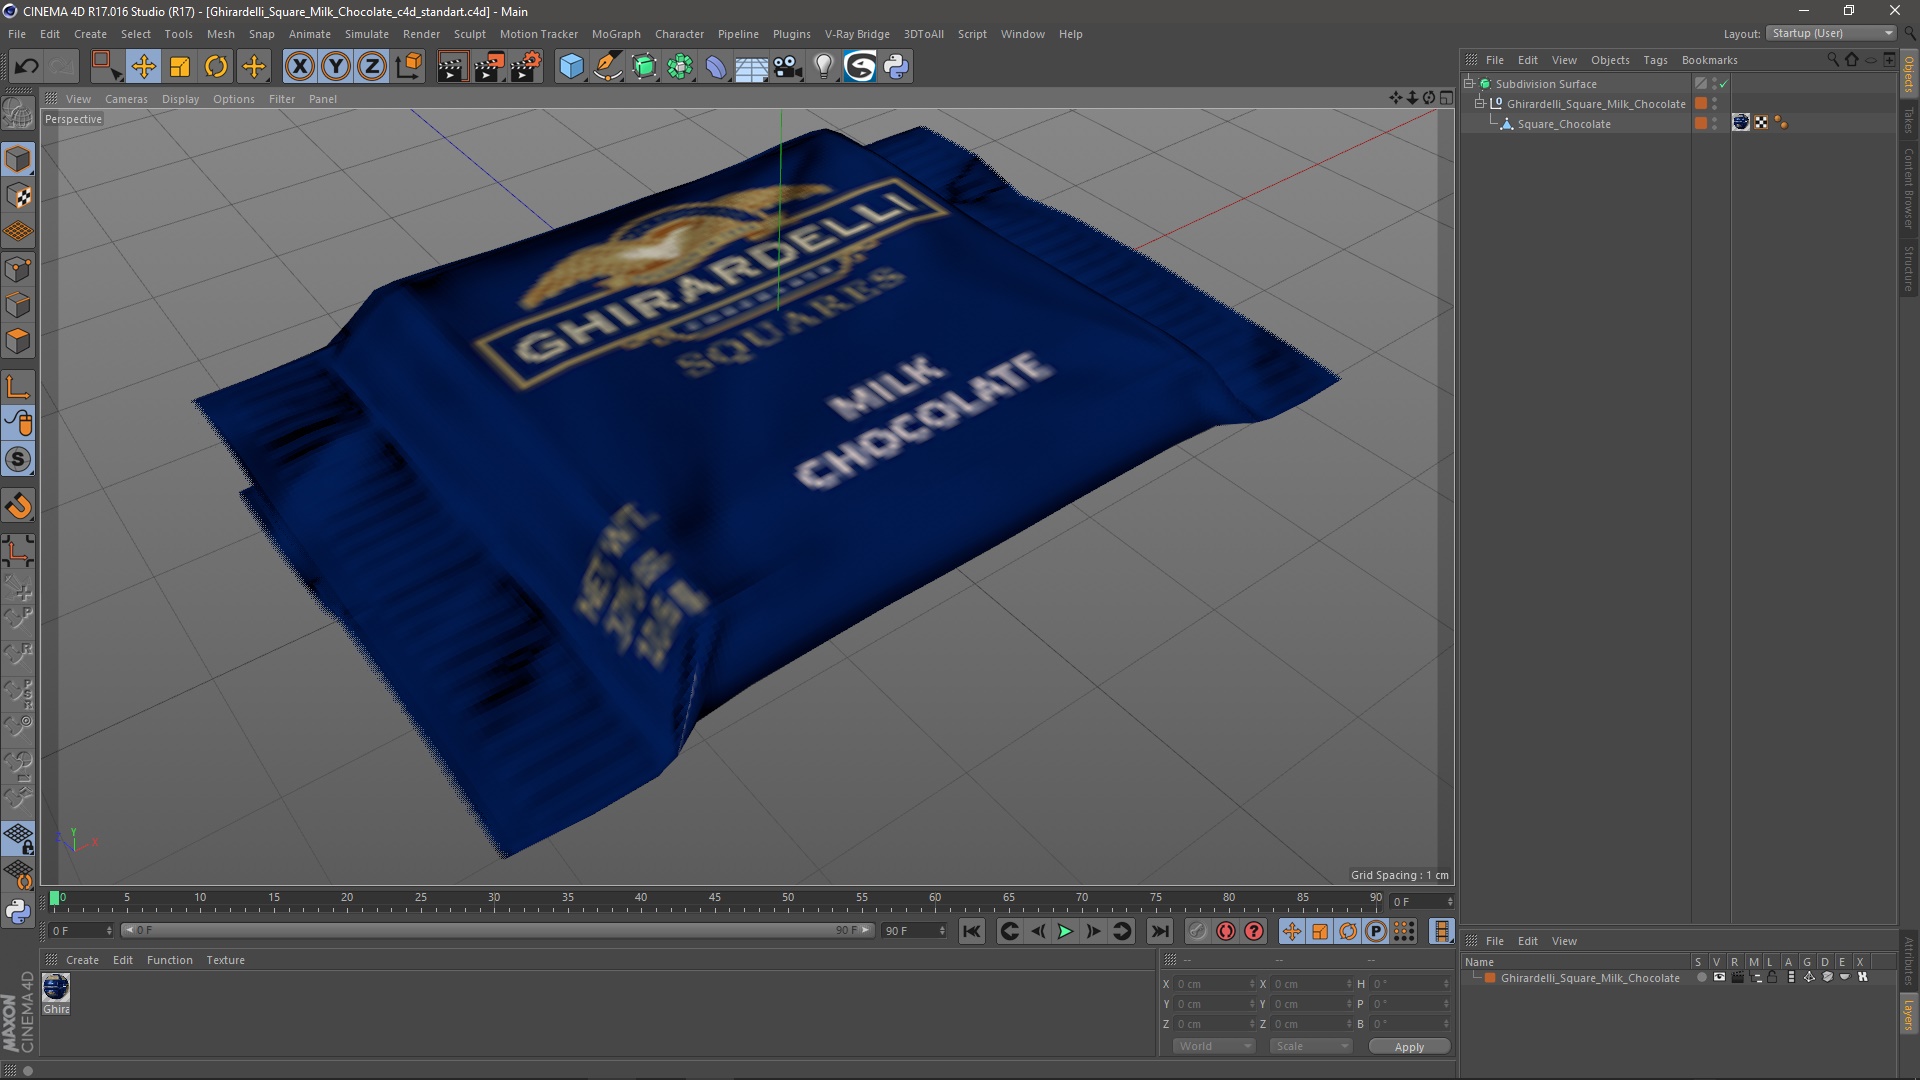
Task: Add a camera object
Action: [788, 67]
